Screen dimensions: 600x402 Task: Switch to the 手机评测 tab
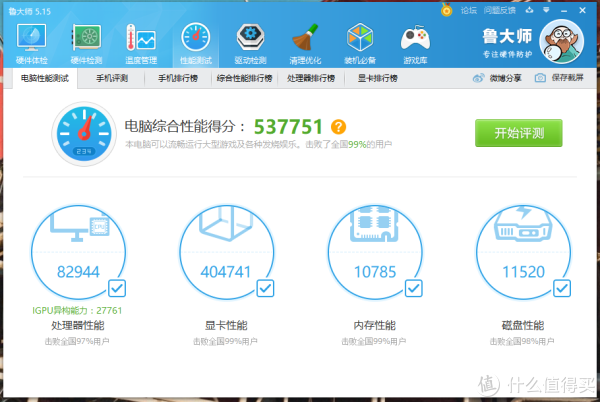pos(112,78)
